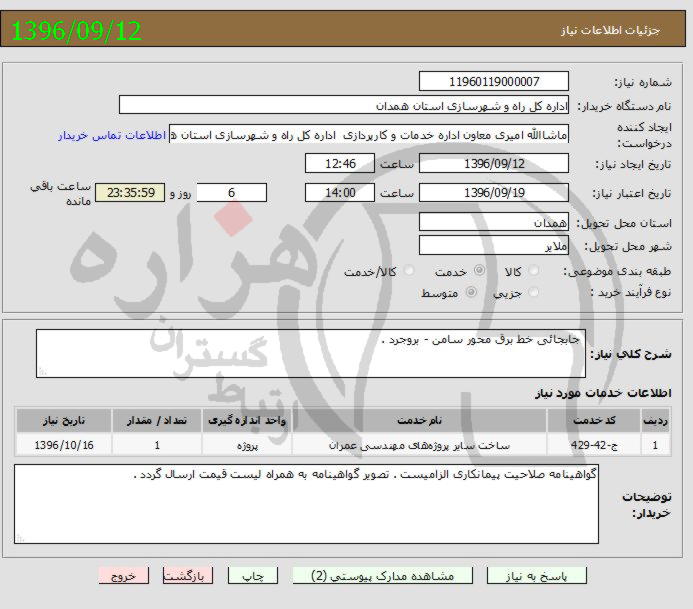Click remaining time field 23:35:59
Viewport: 693px width, 609px height.
pos(130,193)
